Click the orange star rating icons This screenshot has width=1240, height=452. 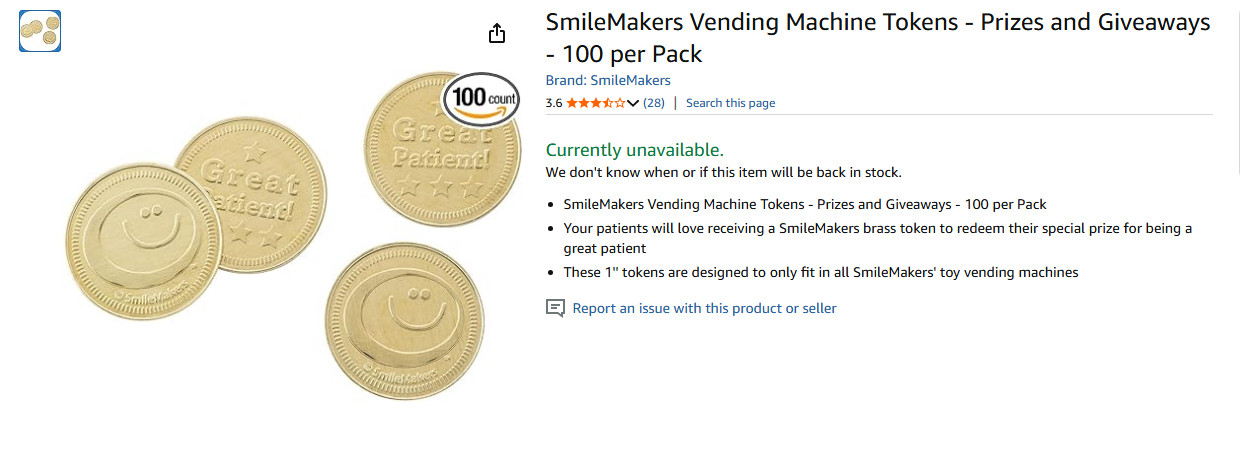(x=595, y=103)
